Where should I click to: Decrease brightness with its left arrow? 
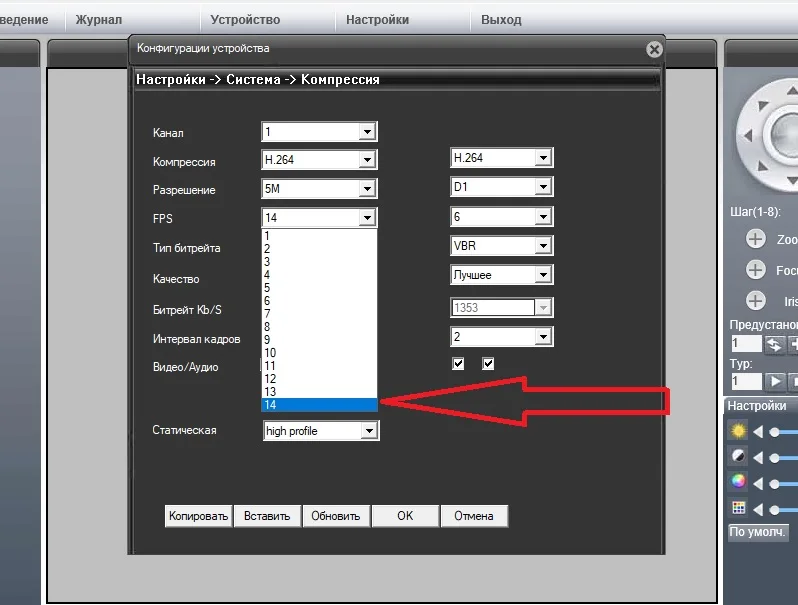(758, 432)
